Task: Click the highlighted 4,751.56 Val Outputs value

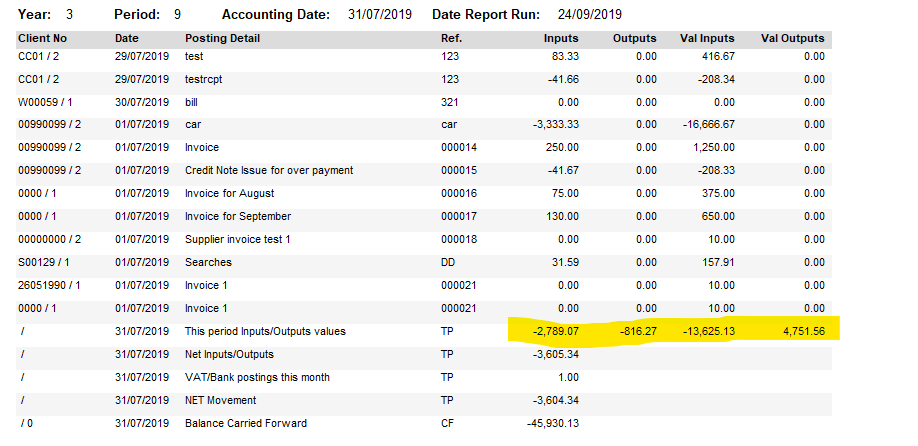Action: (x=803, y=331)
